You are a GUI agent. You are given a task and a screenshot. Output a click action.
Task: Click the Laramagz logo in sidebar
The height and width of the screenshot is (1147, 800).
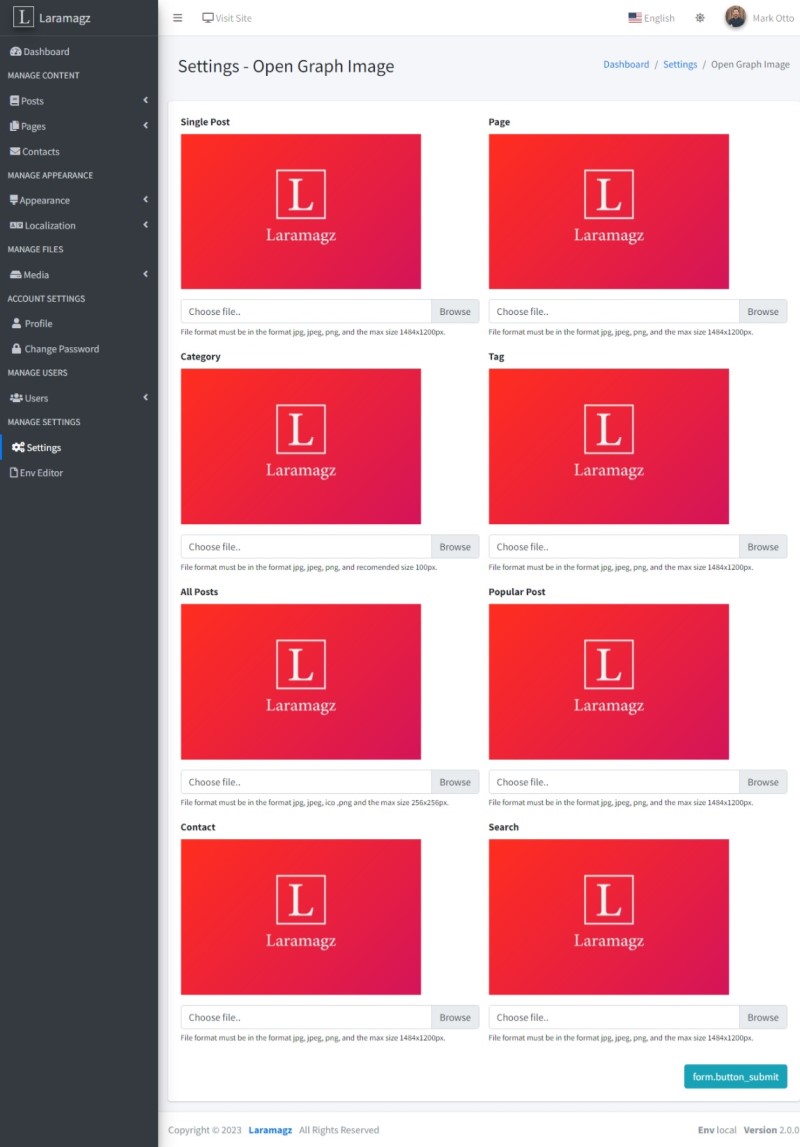click(23, 18)
